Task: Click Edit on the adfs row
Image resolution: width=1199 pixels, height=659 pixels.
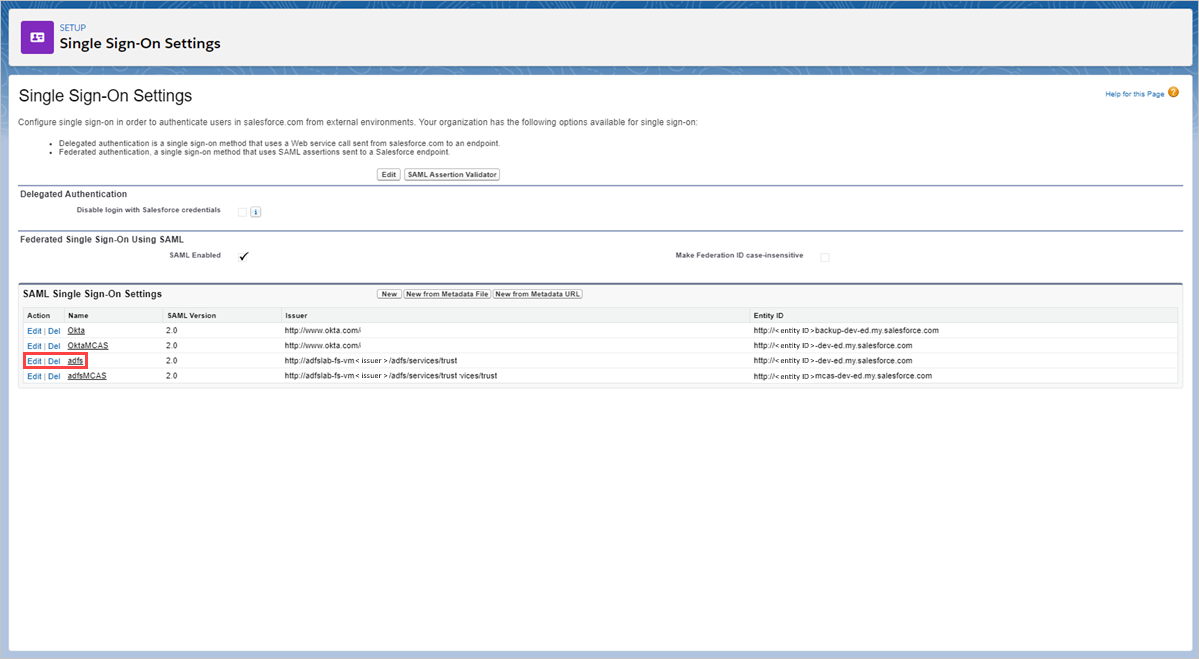Action: [34, 360]
